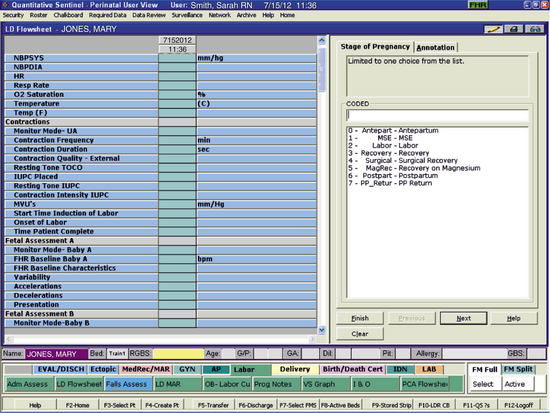The width and height of the screenshot is (550, 413).
Task: Click the F6-Discharge function key button
Action: pos(256,405)
